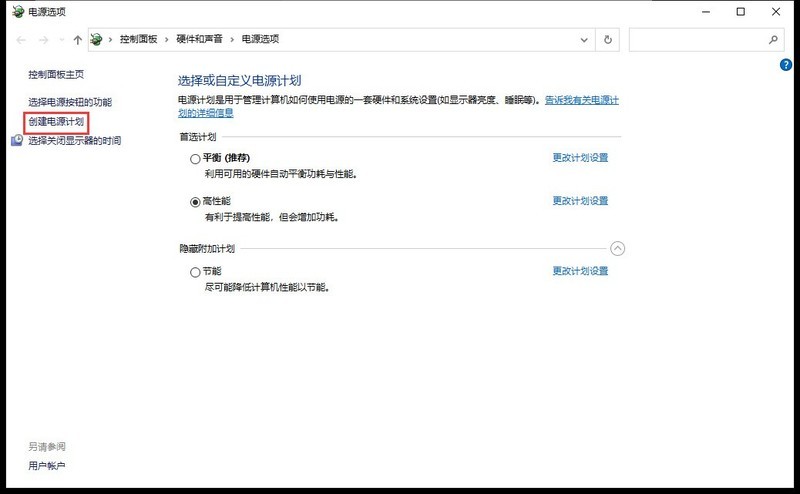Open 控制面板 in the breadcrumb
Viewport: 800px width, 494px height.
tap(138, 39)
